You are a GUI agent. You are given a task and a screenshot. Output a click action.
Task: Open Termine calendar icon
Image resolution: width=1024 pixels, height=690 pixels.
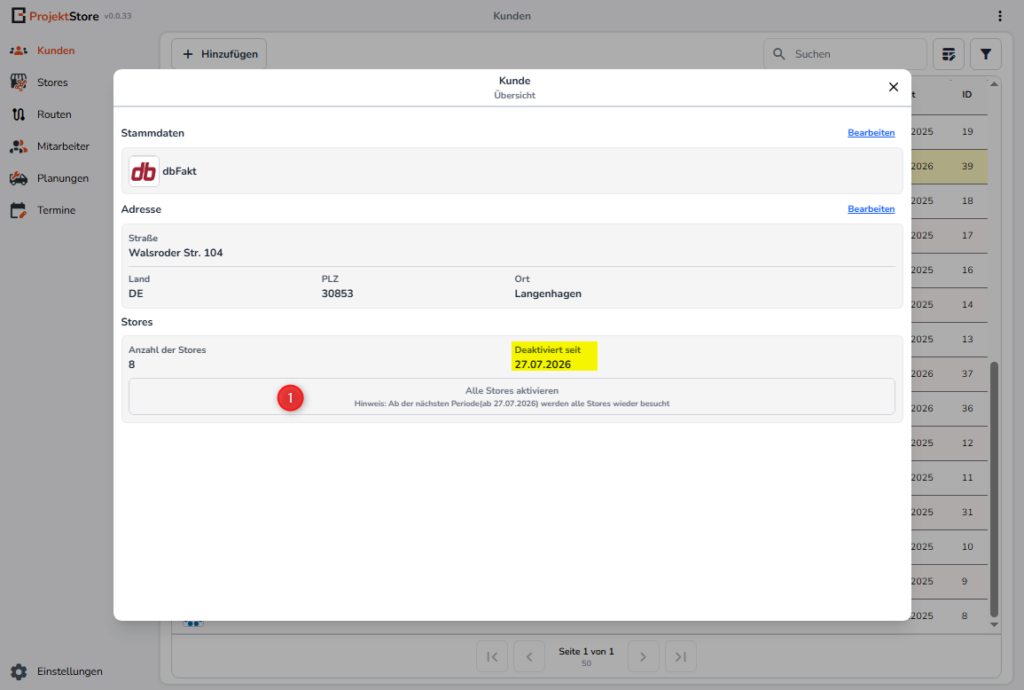(x=18, y=210)
